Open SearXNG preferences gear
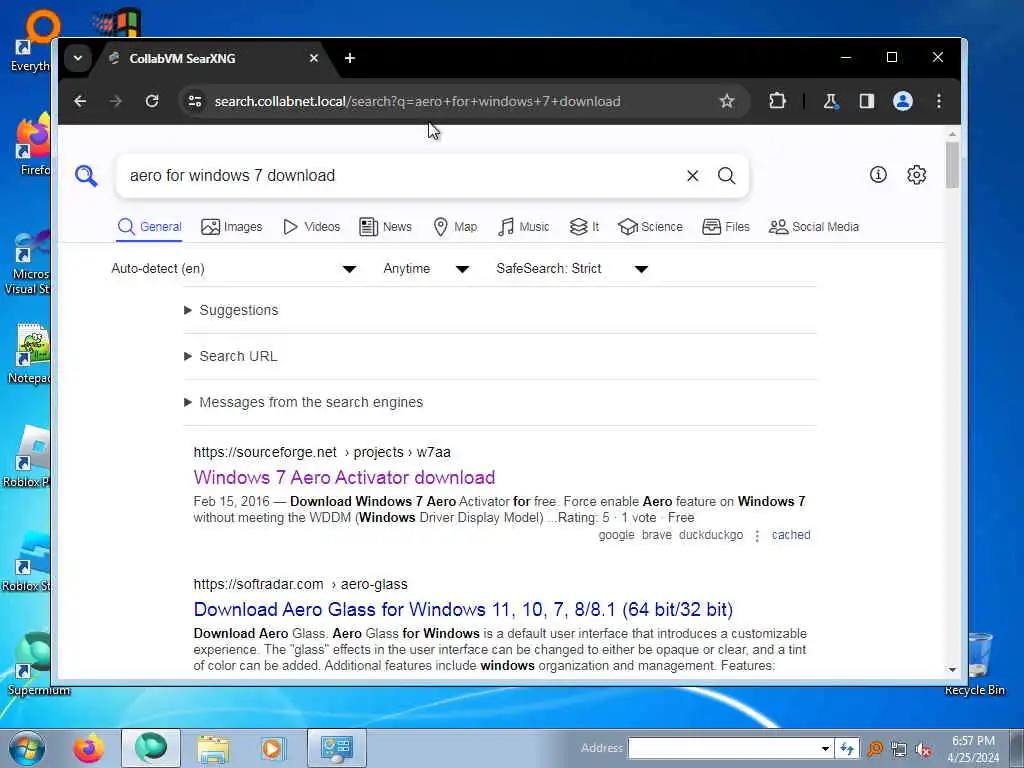Image resolution: width=1024 pixels, height=768 pixels. tap(916, 175)
